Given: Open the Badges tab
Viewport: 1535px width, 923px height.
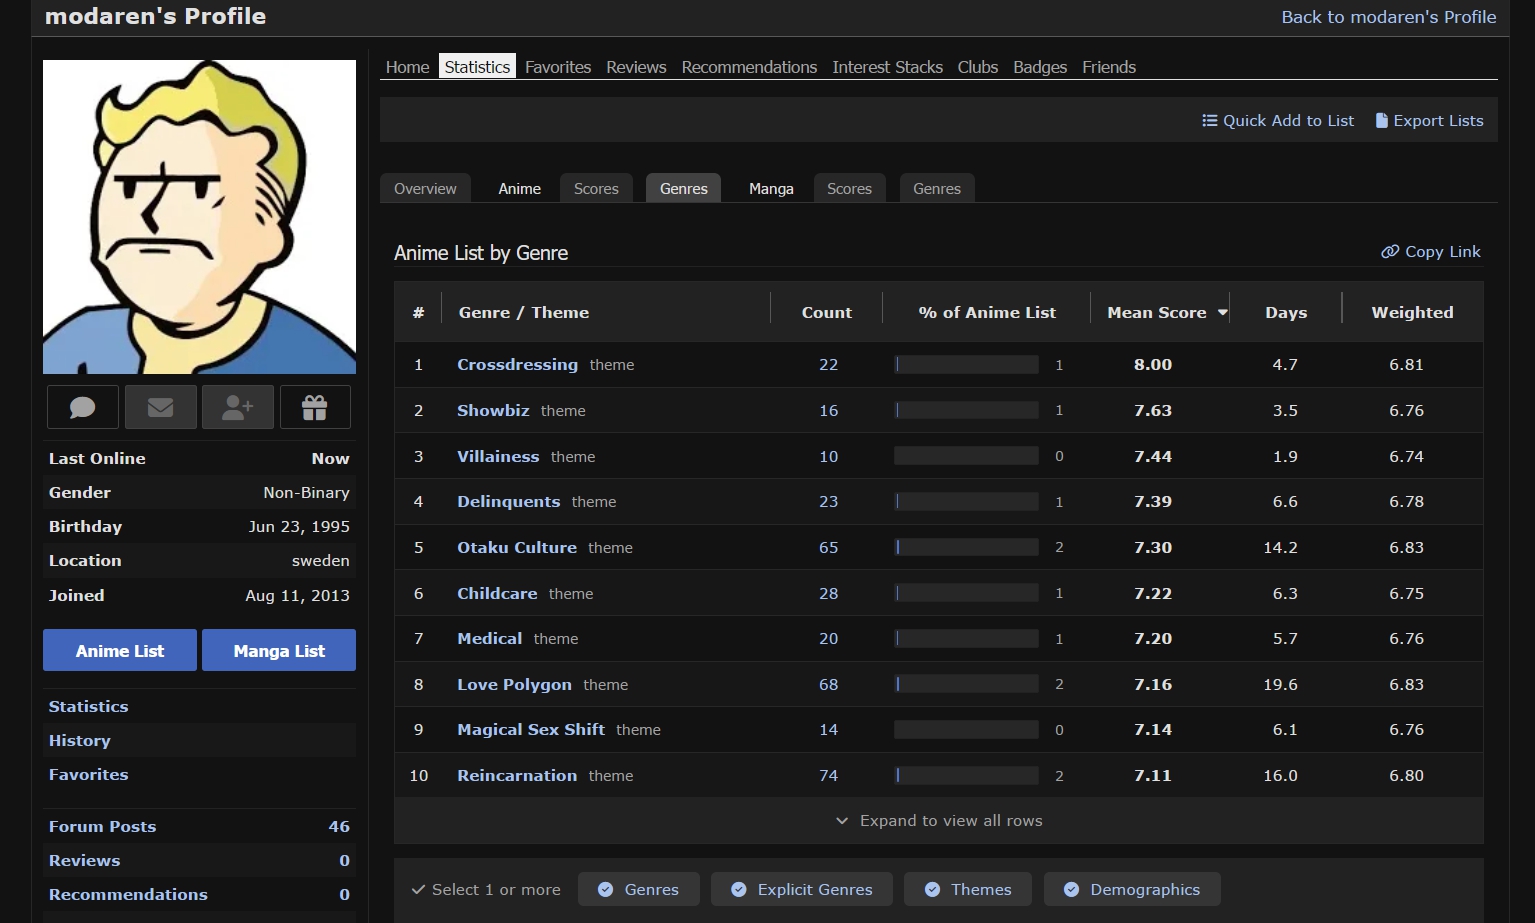Looking at the screenshot, I should pyautogui.click(x=1040, y=67).
